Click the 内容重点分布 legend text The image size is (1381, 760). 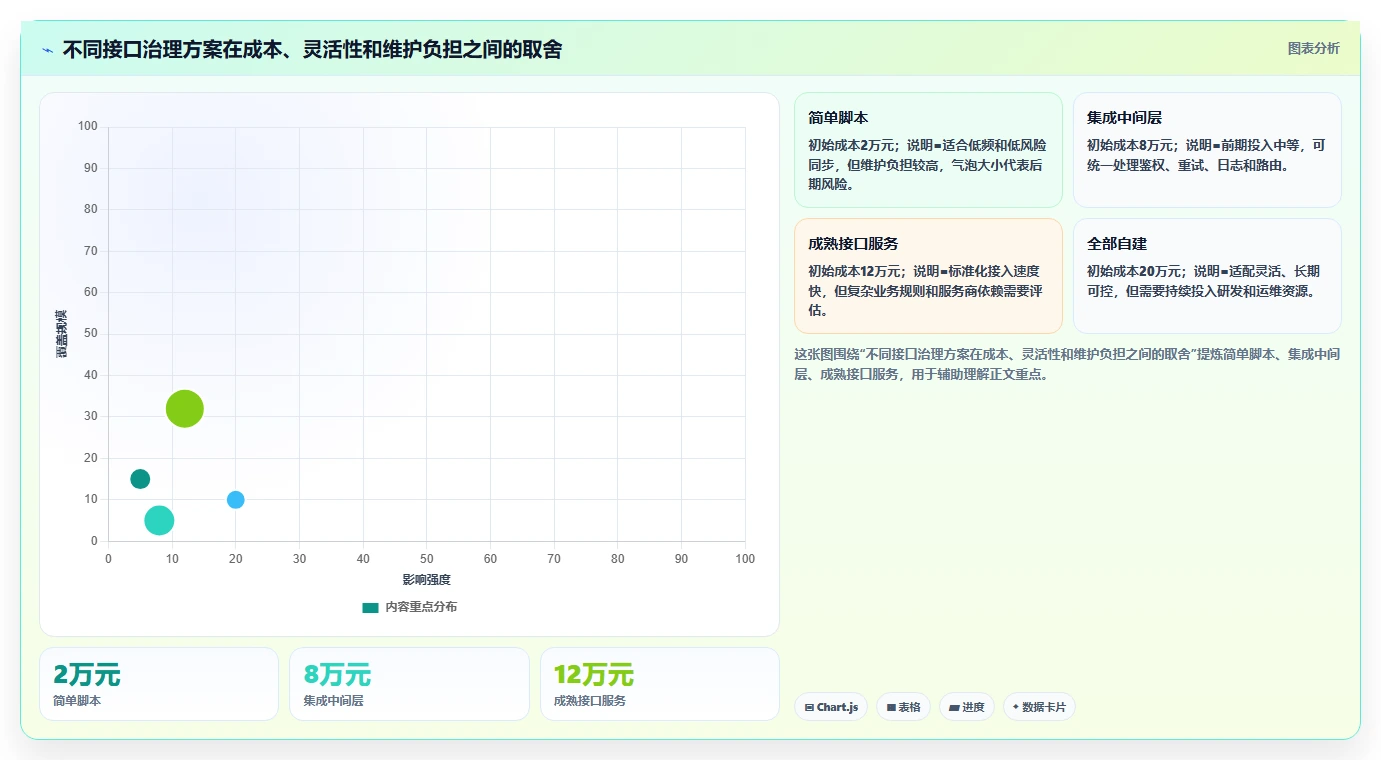pos(421,607)
